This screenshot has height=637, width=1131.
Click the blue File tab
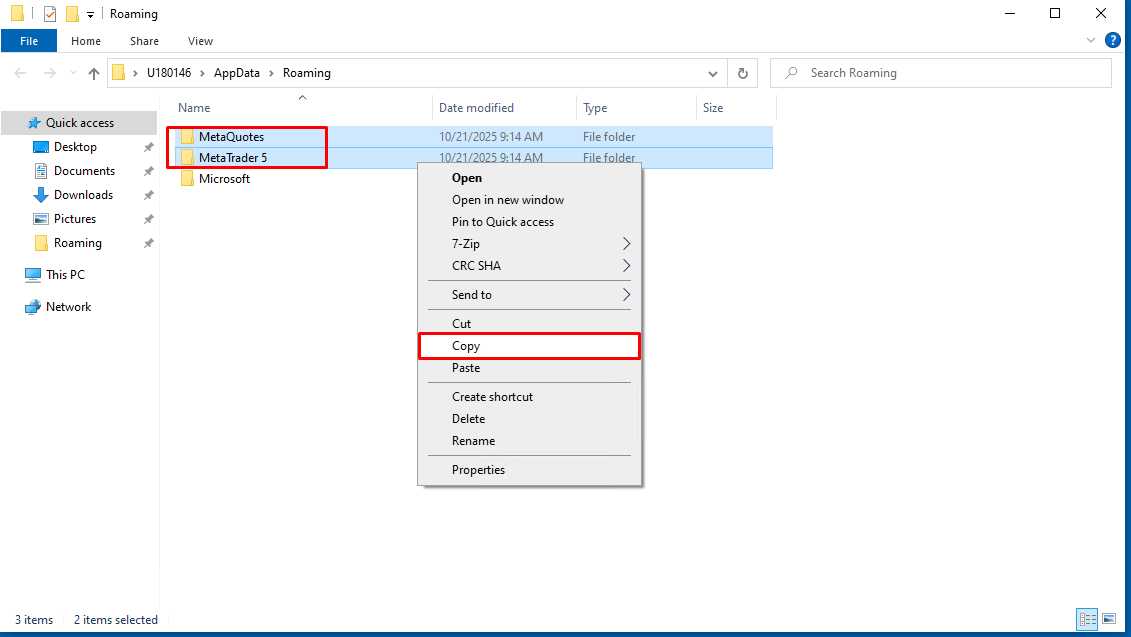pyautogui.click(x=29, y=41)
